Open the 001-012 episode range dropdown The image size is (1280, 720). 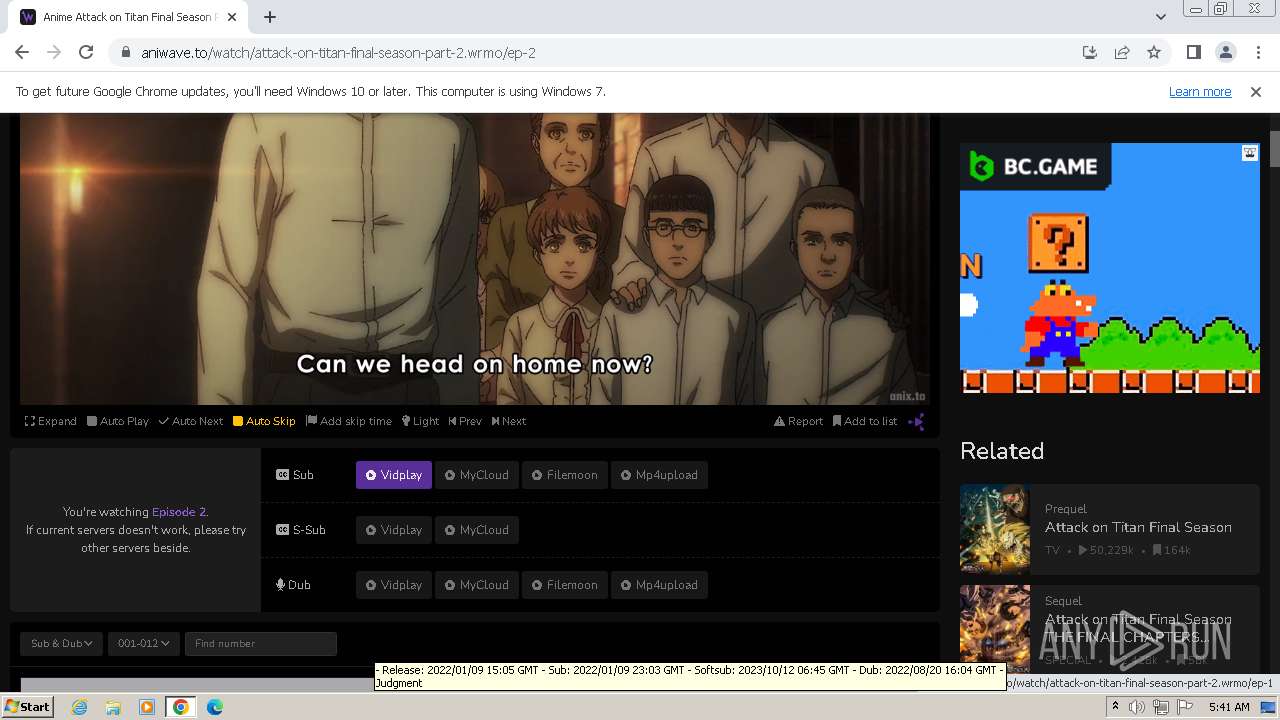point(143,643)
